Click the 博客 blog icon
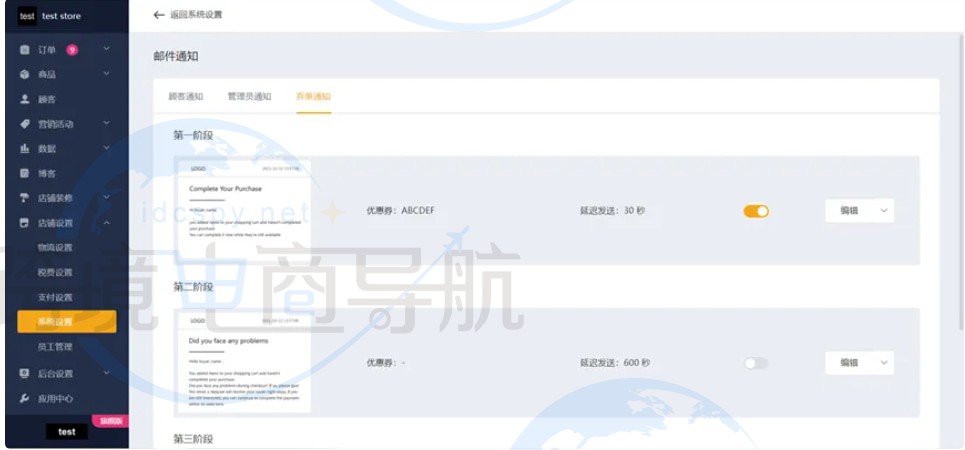Viewport: 965px width, 450px height. coord(25,173)
